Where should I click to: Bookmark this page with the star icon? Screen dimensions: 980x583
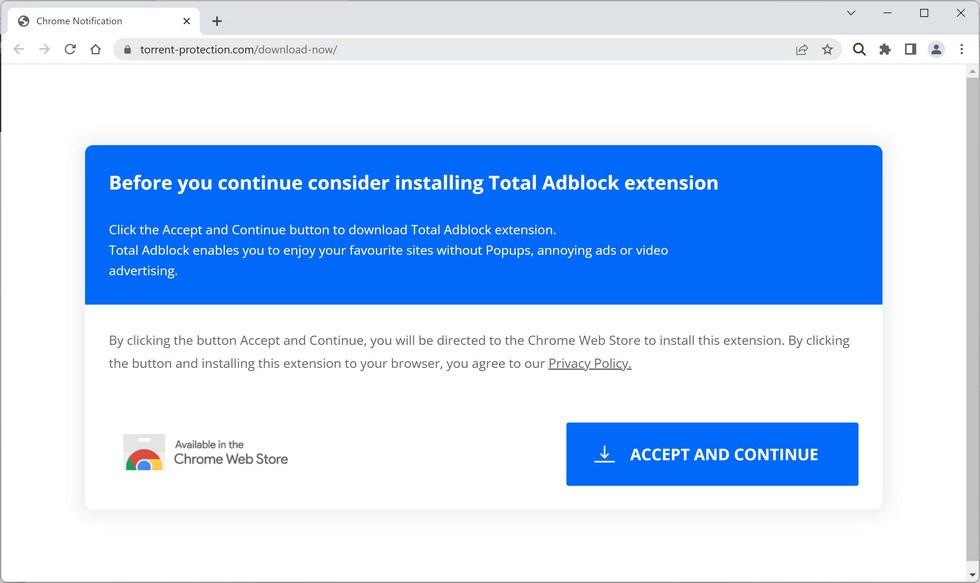click(827, 49)
